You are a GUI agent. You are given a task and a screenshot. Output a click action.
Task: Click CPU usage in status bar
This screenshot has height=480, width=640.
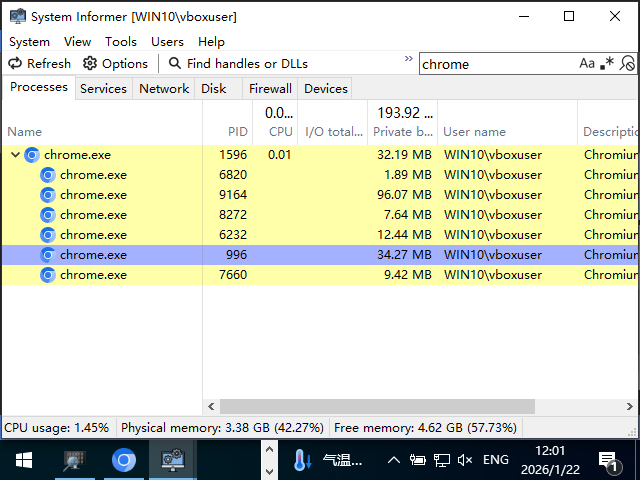[x=57, y=428]
